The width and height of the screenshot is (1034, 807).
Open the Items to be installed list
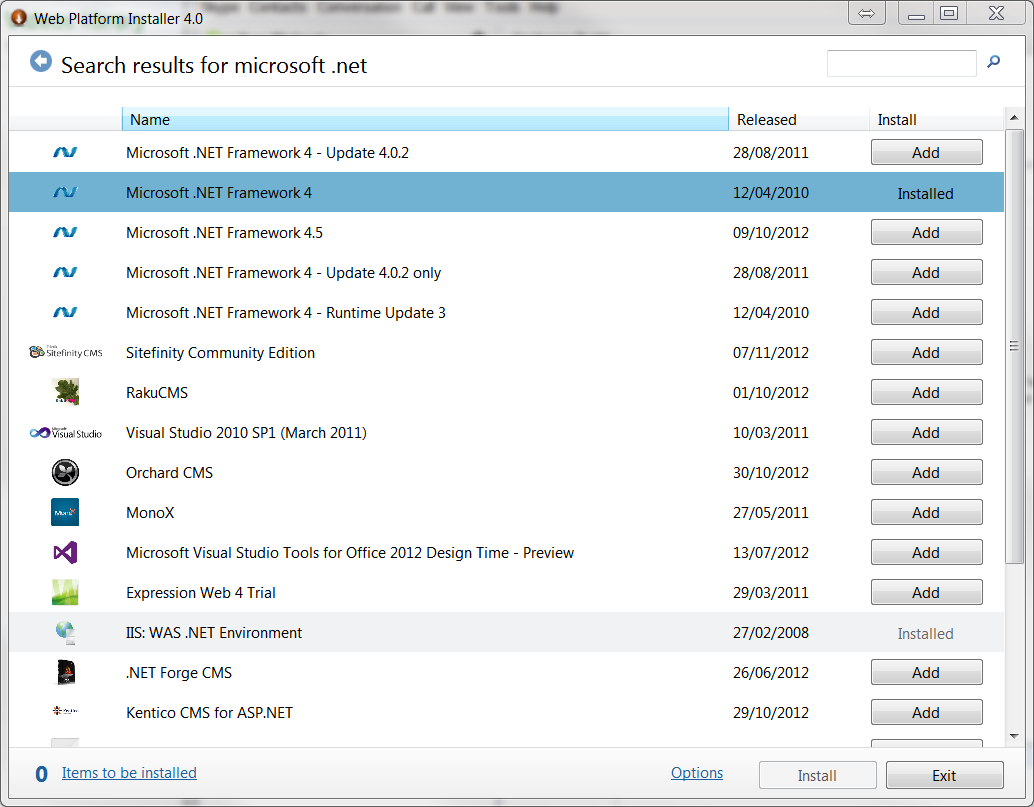pos(129,772)
